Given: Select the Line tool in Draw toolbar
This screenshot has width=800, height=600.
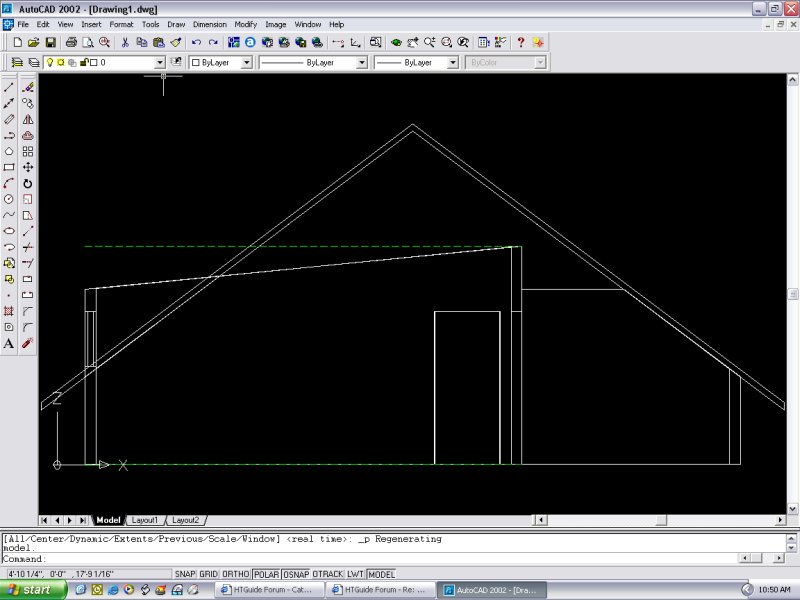Looking at the screenshot, I should (x=9, y=87).
